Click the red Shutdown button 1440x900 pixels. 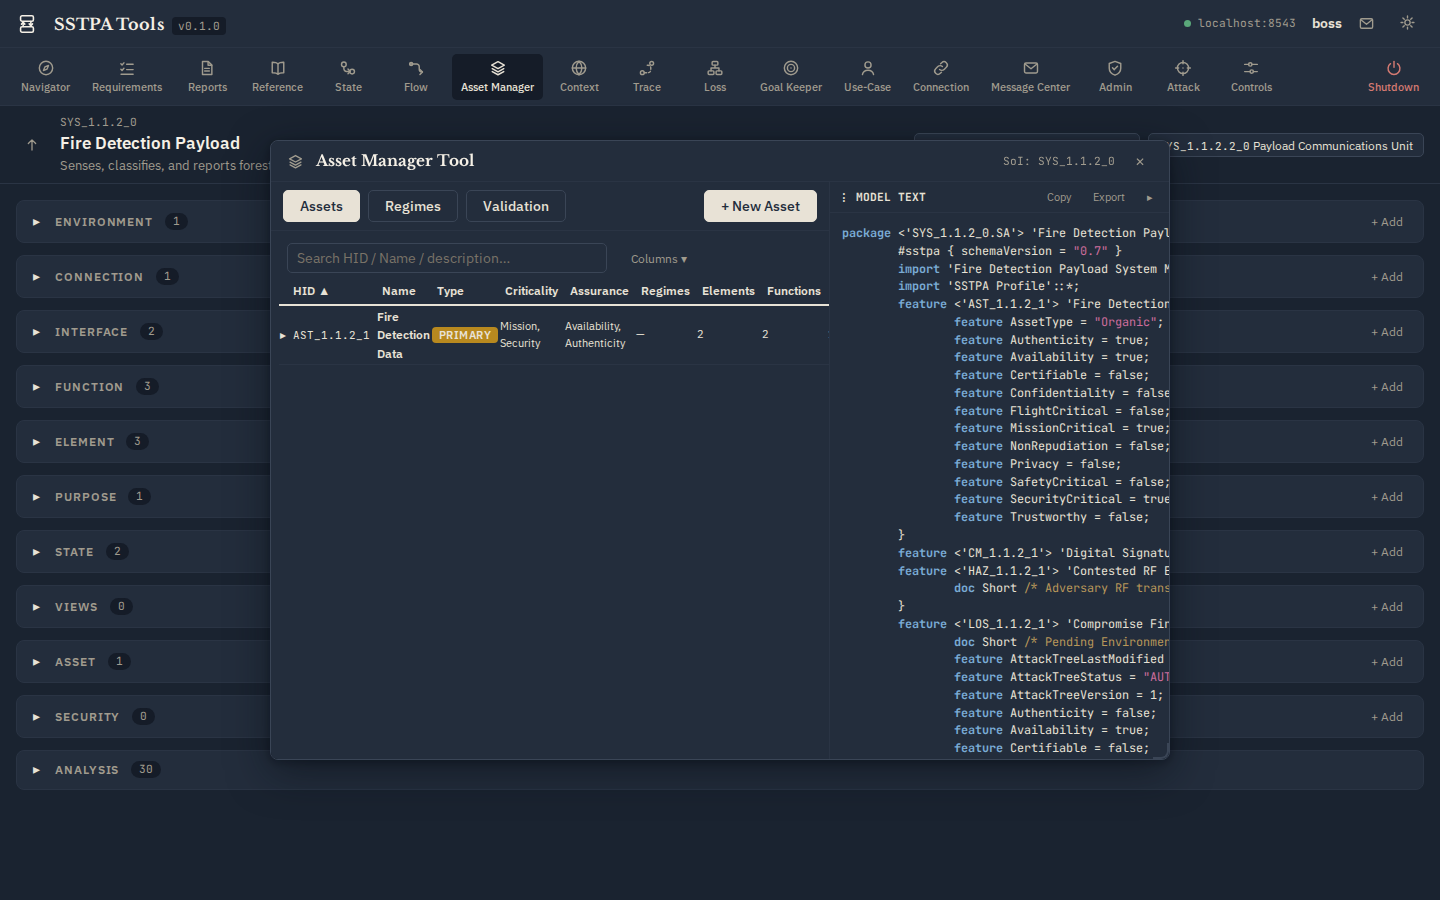click(x=1393, y=77)
